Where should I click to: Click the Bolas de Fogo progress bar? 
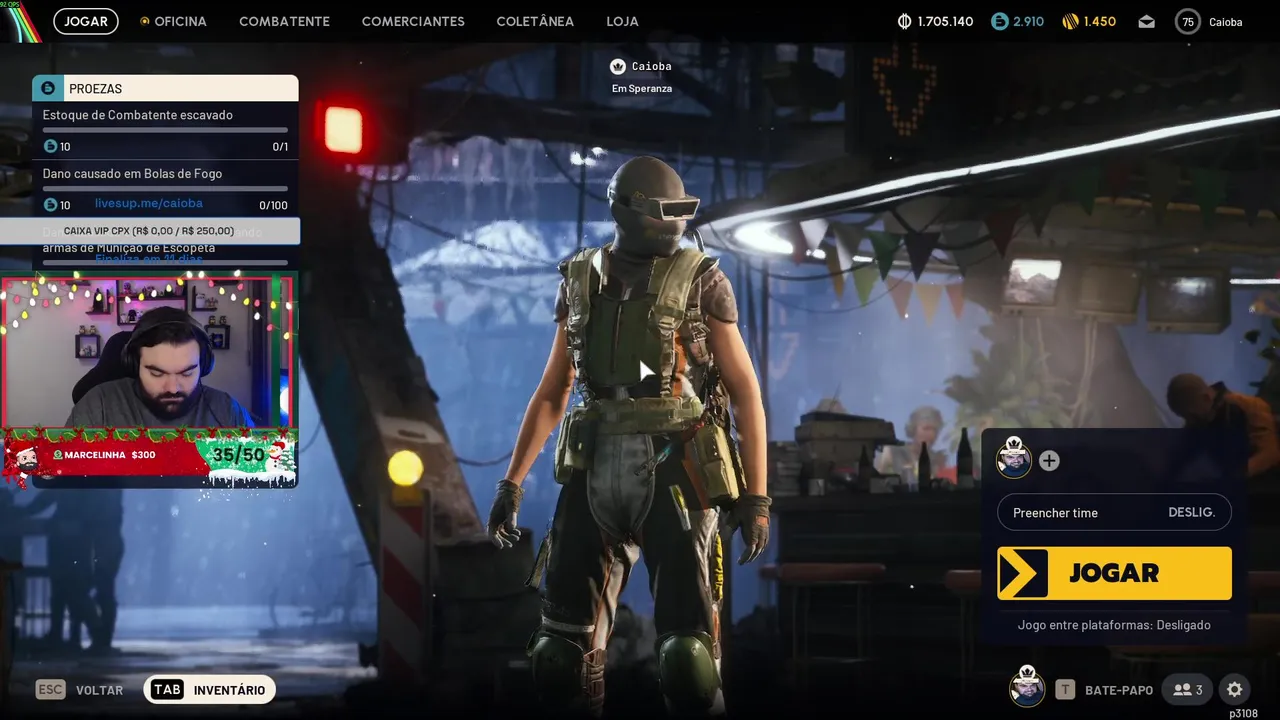165,188
